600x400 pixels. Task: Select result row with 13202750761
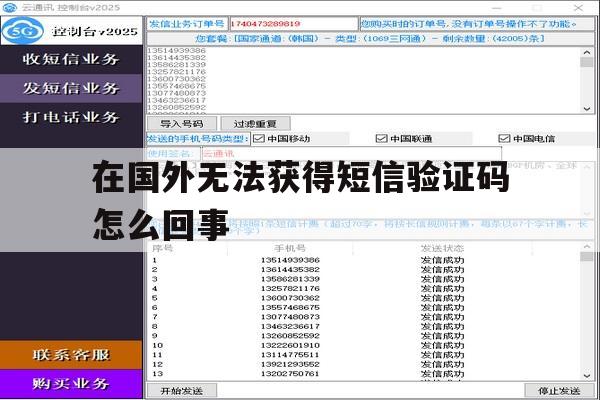(x=364, y=374)
